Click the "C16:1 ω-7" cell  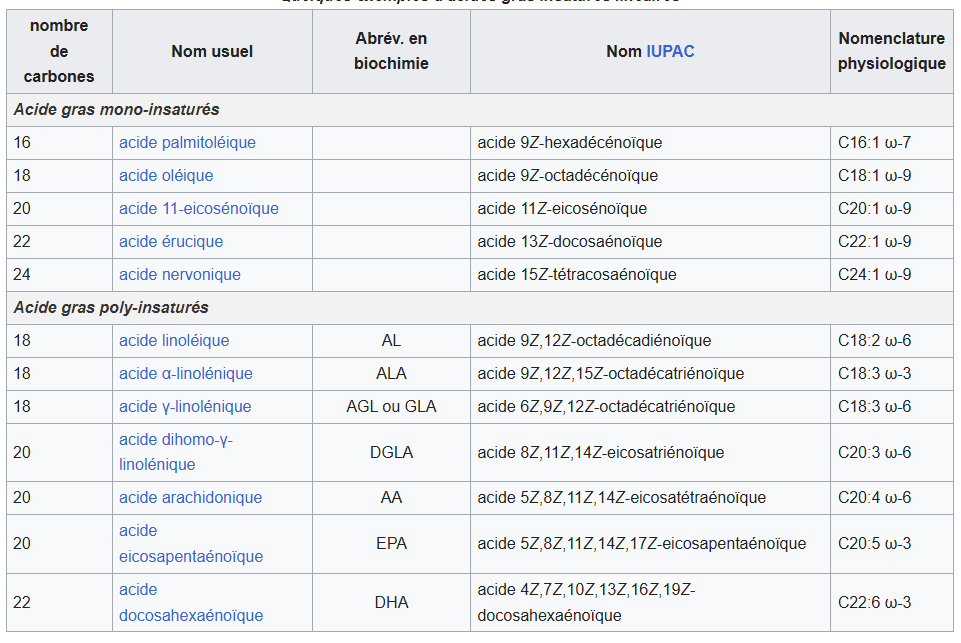coord(874,143)
